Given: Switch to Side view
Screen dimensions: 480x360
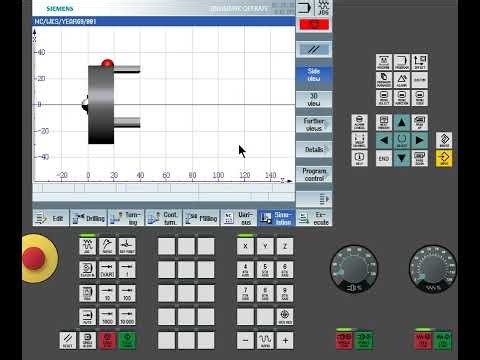Looking at the screenshot, I should [314, 75].
